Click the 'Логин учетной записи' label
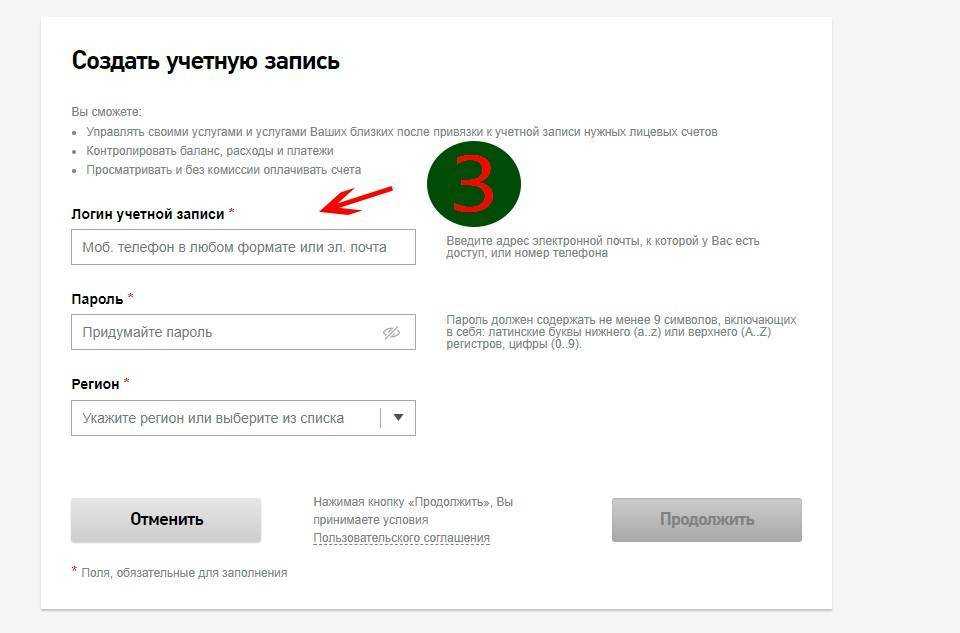Viewport: 960px width, 633px height. [x=148, y=213]
